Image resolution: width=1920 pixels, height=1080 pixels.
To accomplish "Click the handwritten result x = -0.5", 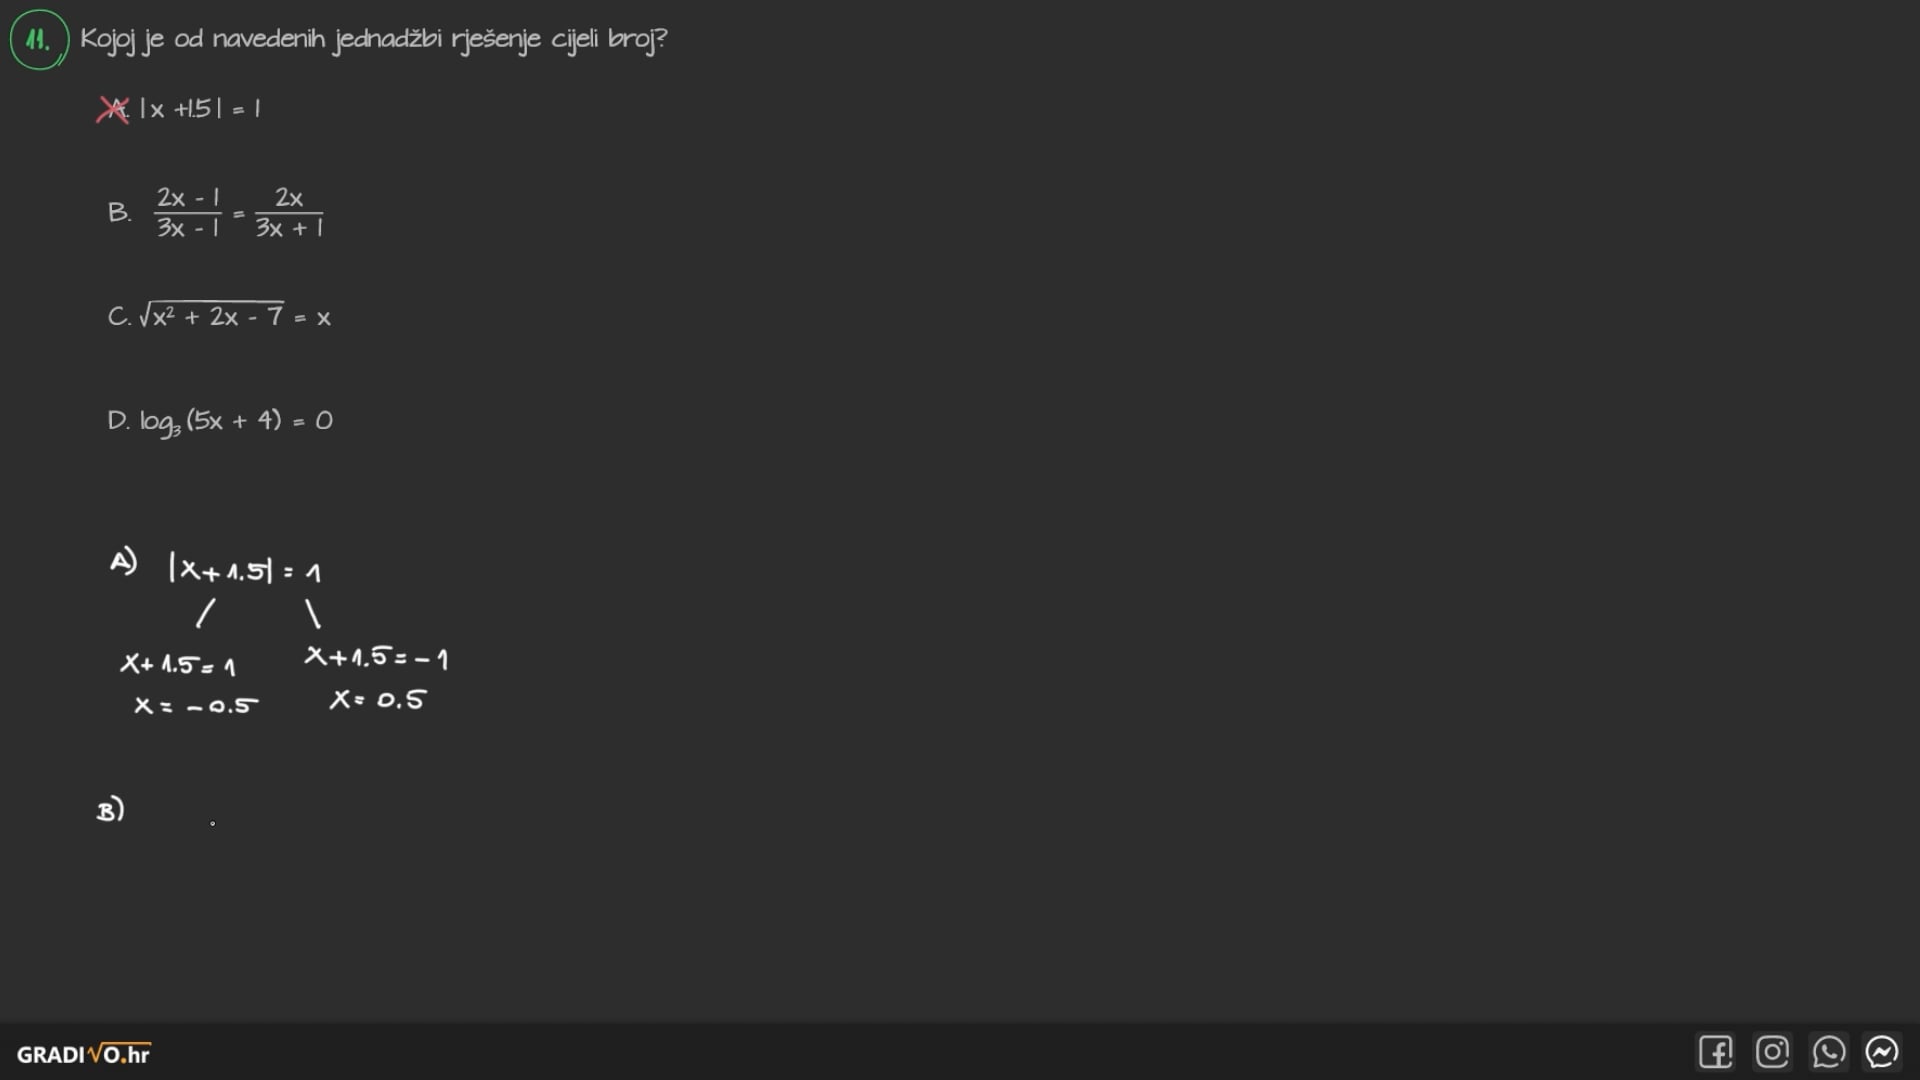I will click(196, 706).
